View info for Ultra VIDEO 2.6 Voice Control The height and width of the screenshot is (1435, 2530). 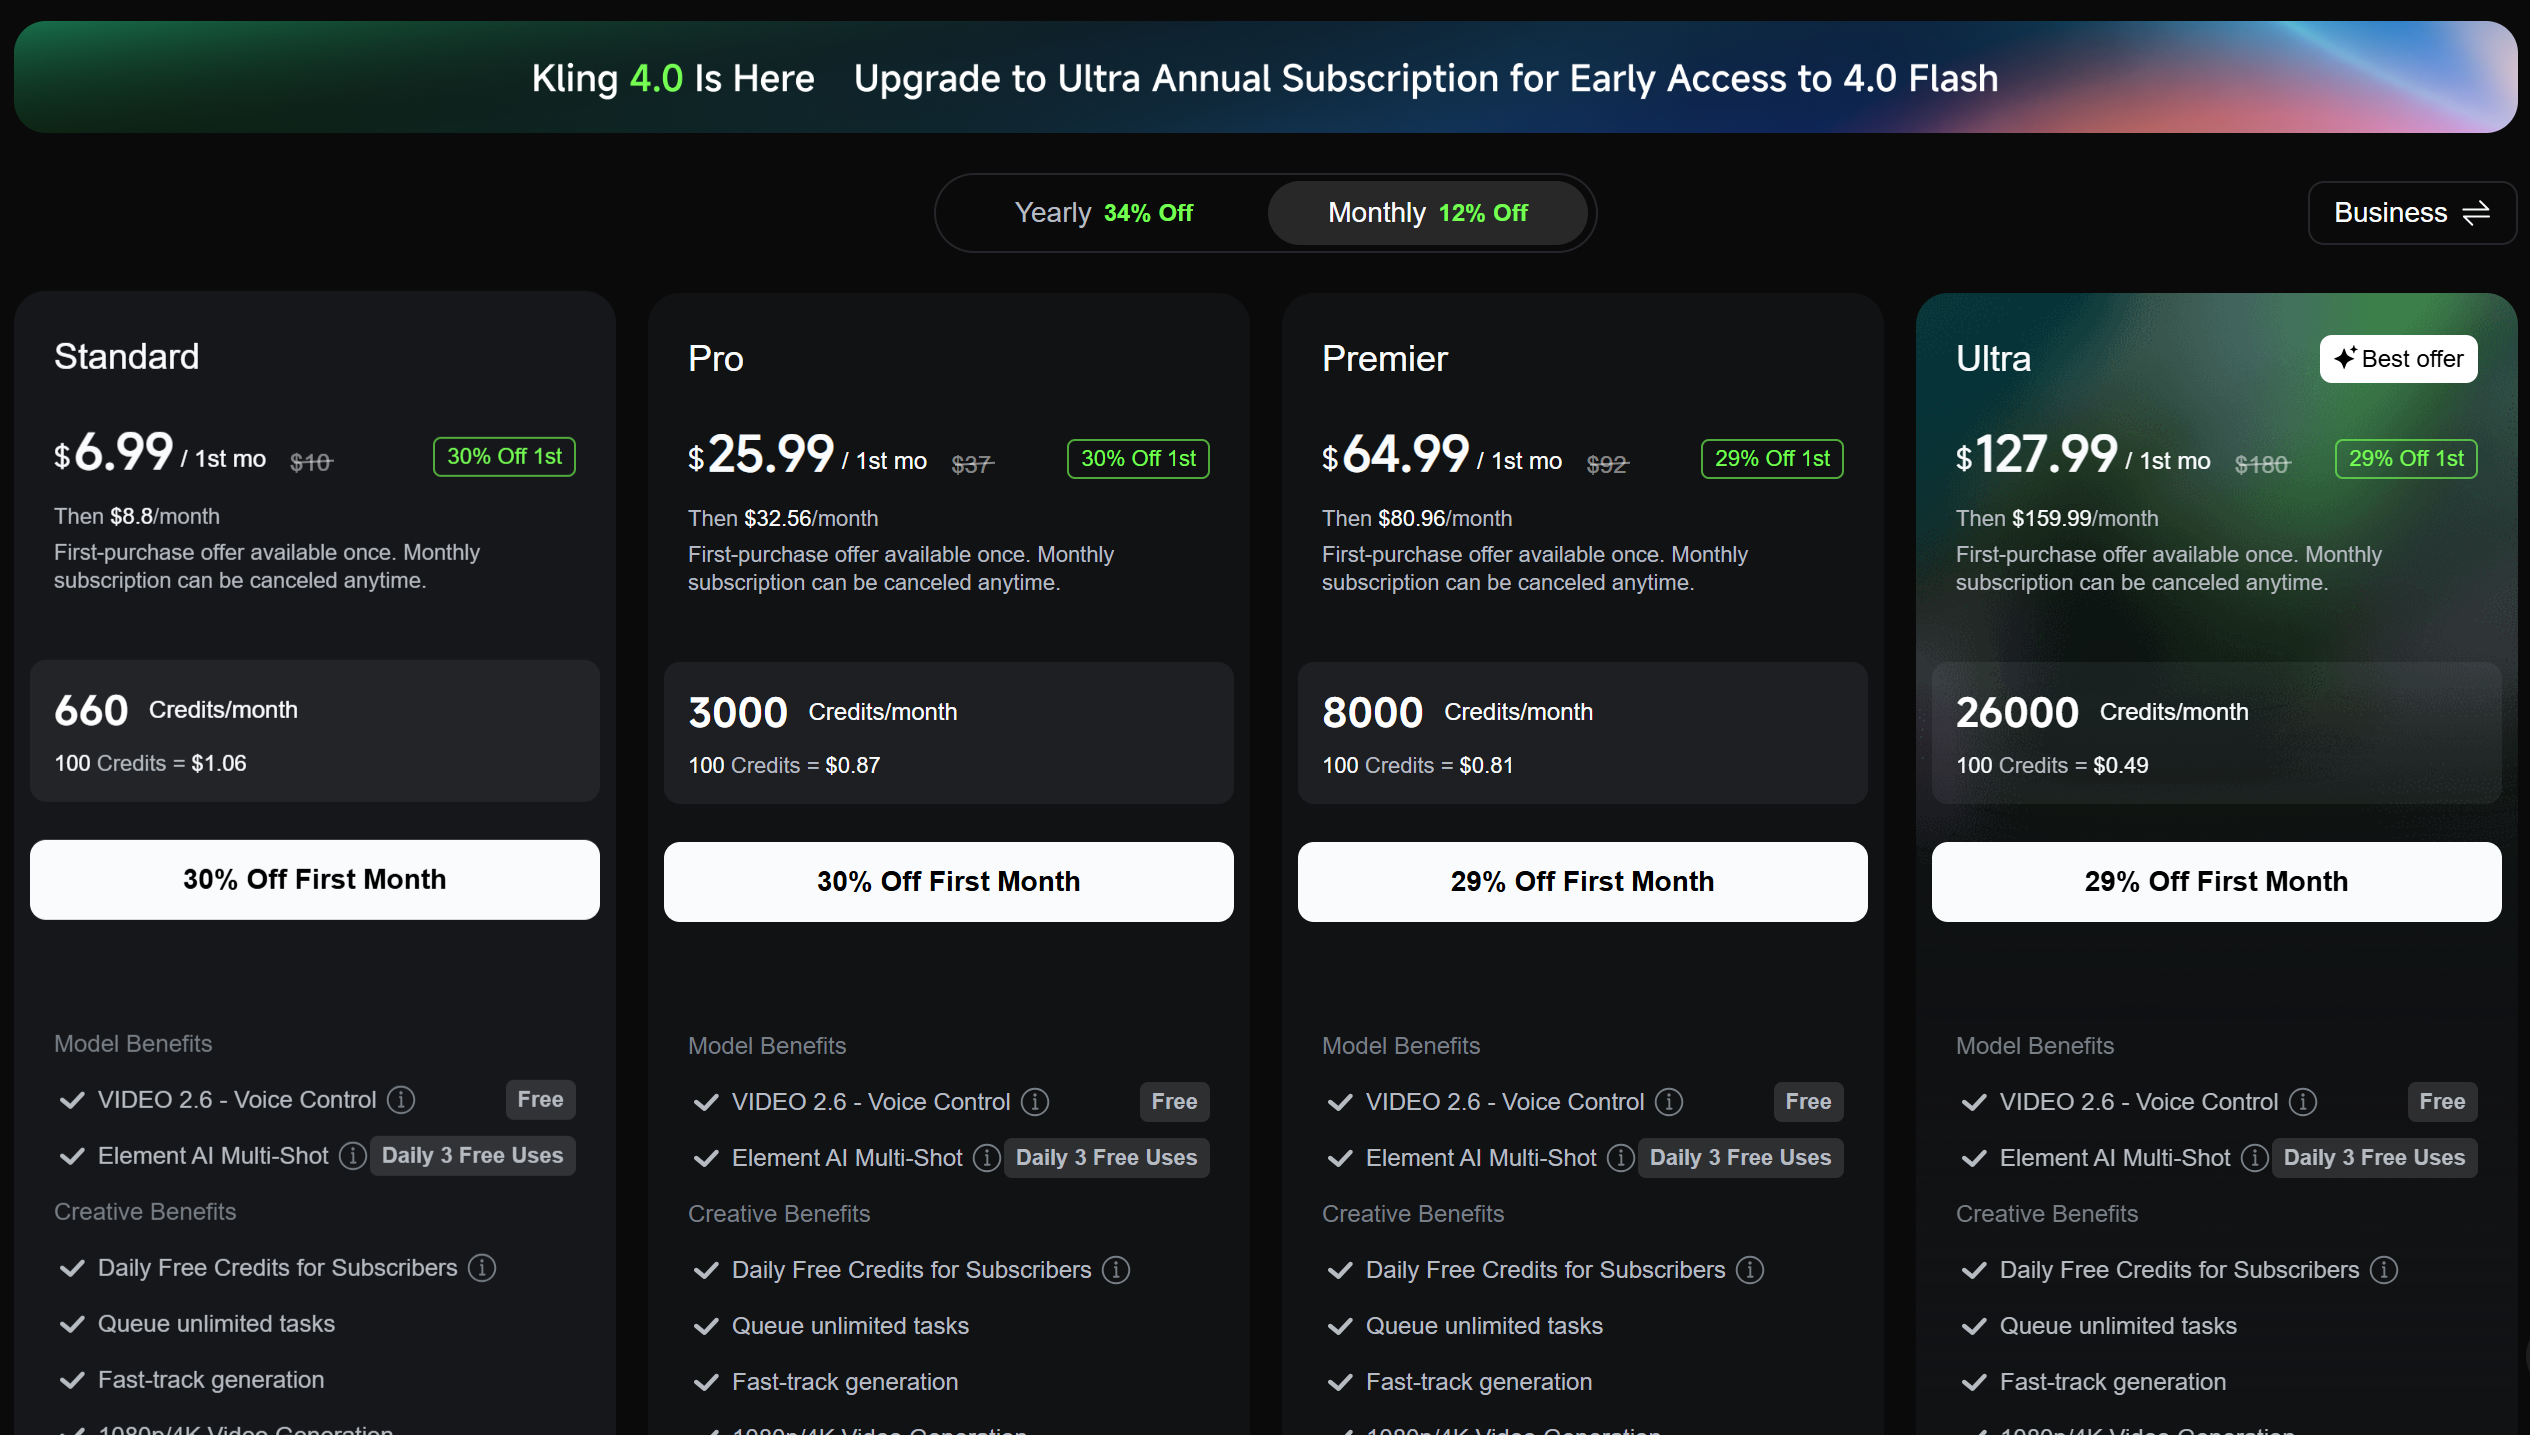click(x=2303, y=1102)
